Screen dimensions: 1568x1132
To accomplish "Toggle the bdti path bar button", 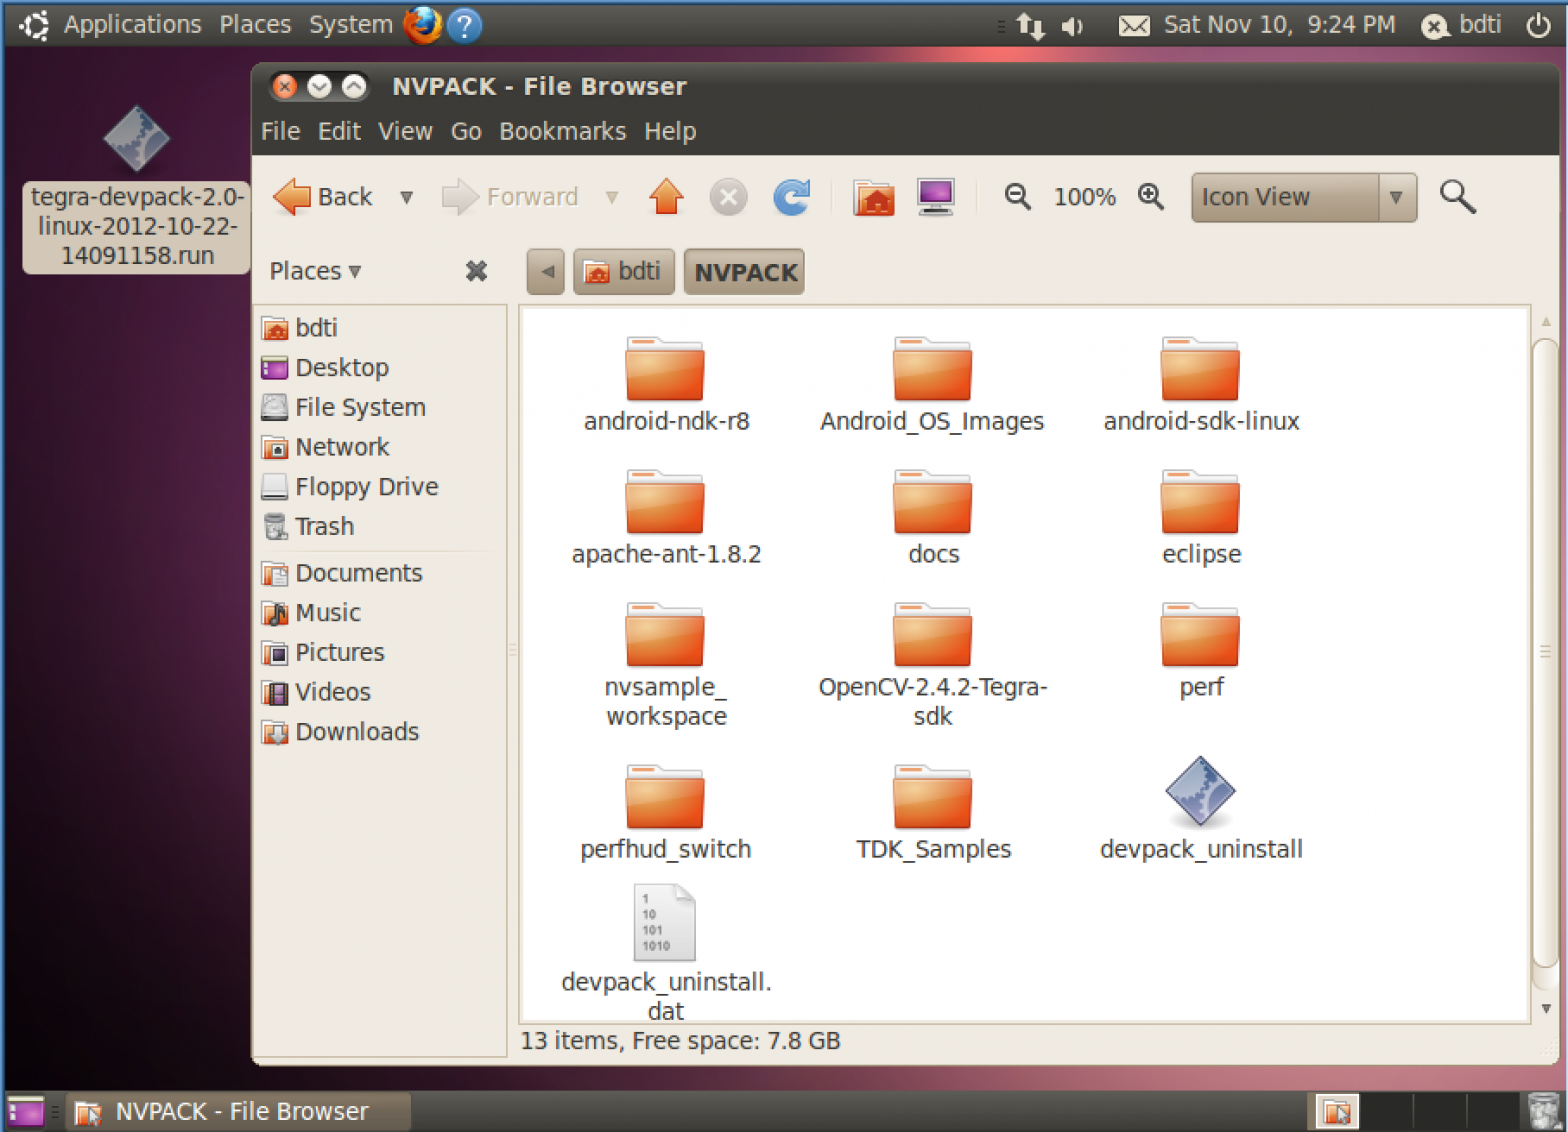I will point(623,272).
